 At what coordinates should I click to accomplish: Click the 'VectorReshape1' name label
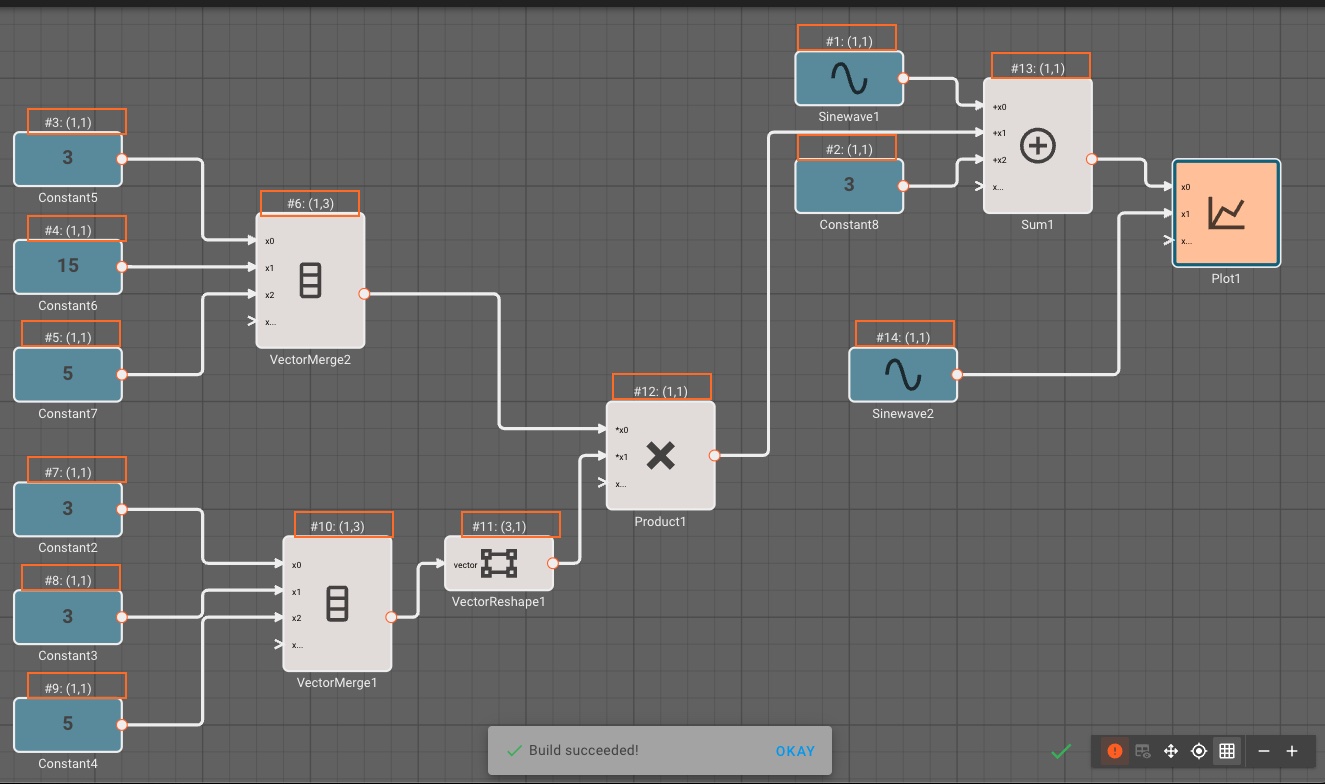499,602
